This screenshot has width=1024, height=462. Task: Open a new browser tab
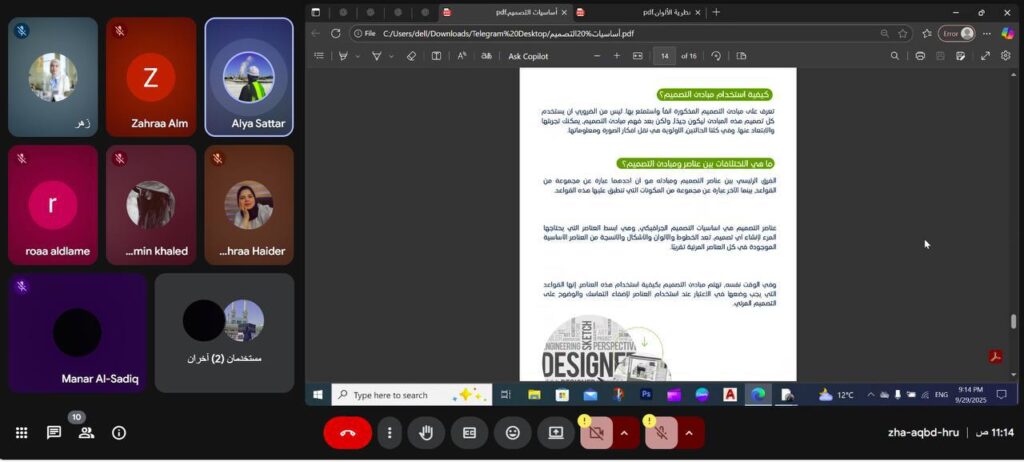pyautogui.click(x=716, y=12)
